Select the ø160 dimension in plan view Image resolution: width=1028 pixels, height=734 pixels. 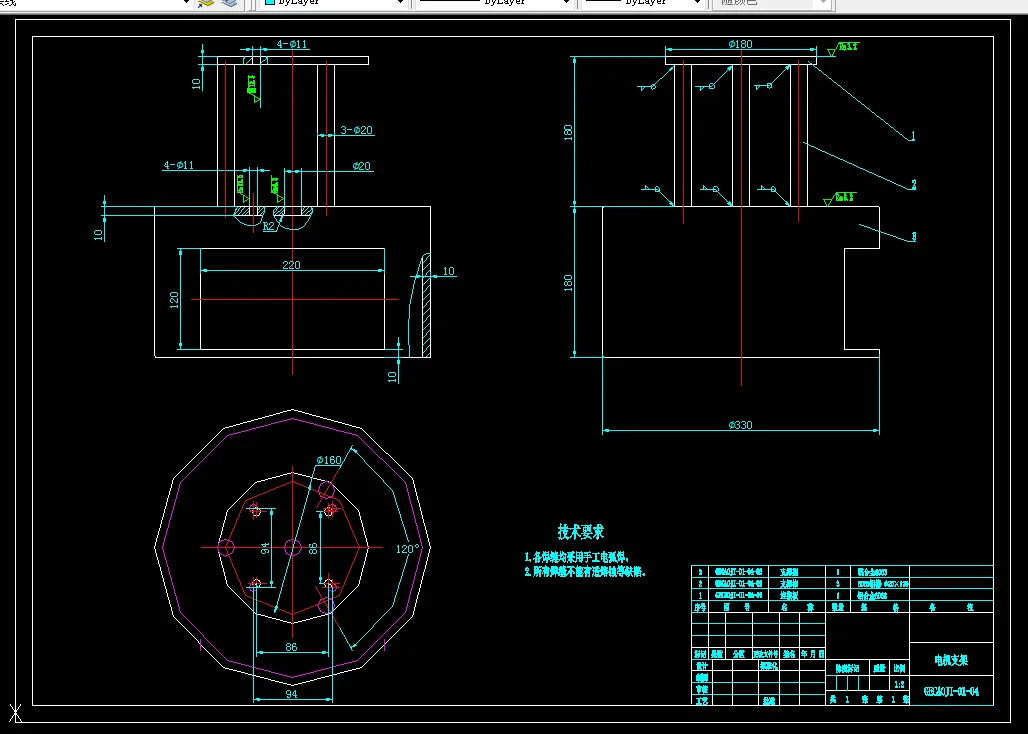click(329, 460)
